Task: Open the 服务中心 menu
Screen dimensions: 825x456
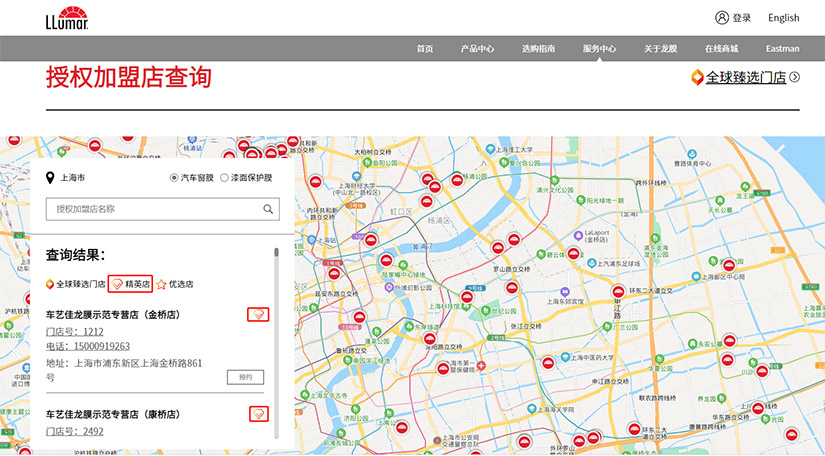Action: tap(600, 48)
